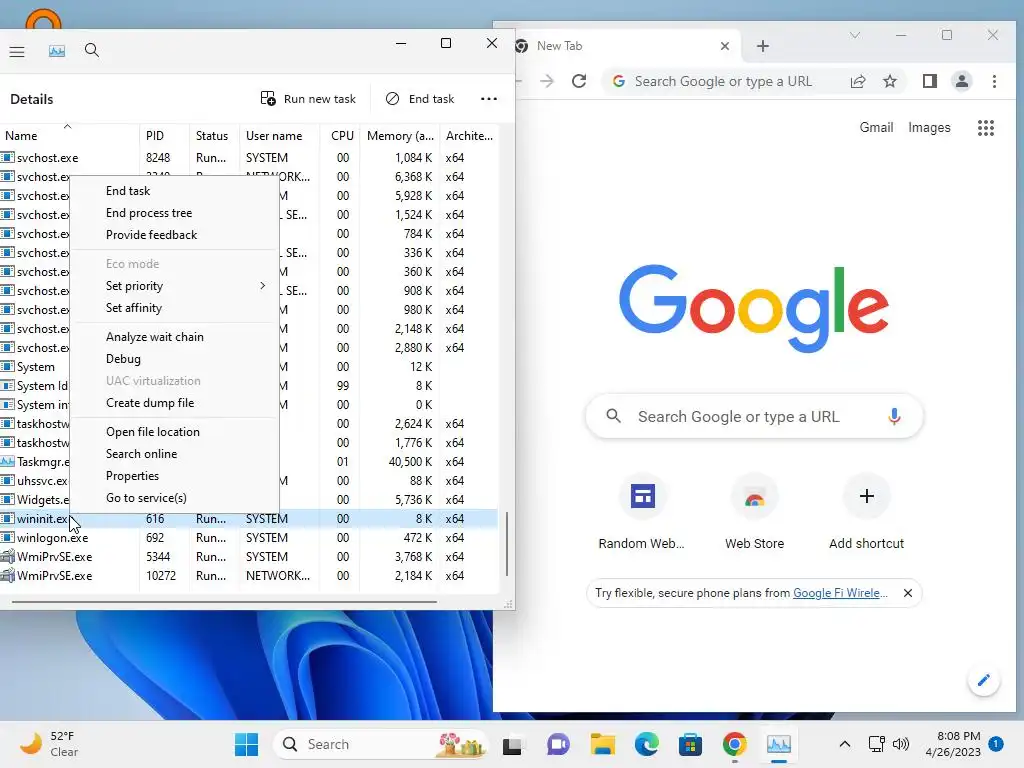Screen dimensions: 1024x768
Task: Start voice search with microphone icon
Action: tap(894, 416)
